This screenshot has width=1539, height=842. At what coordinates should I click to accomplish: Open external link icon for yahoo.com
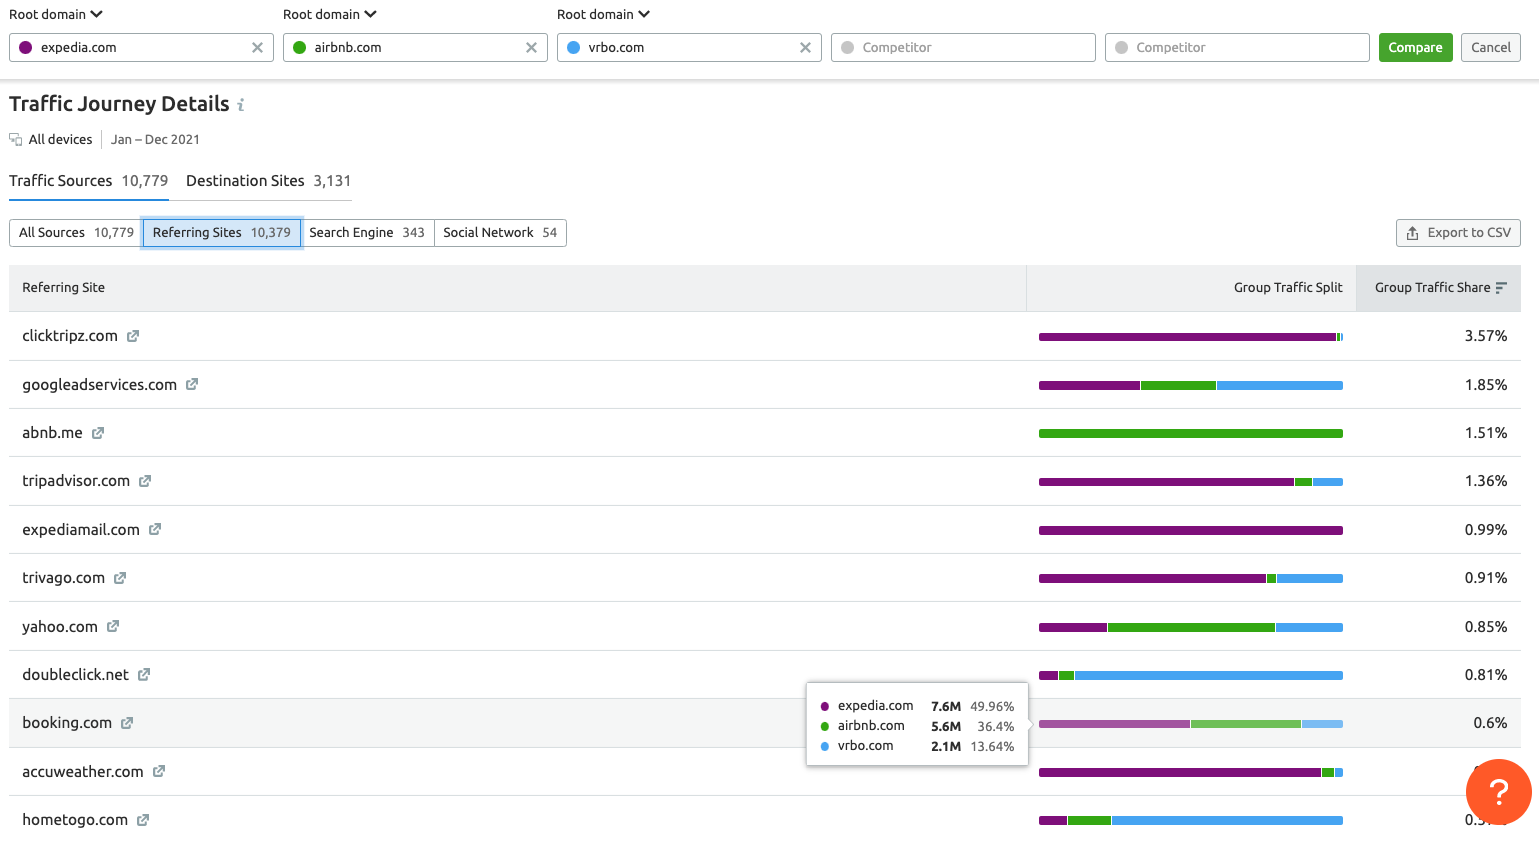click(113, 626)
